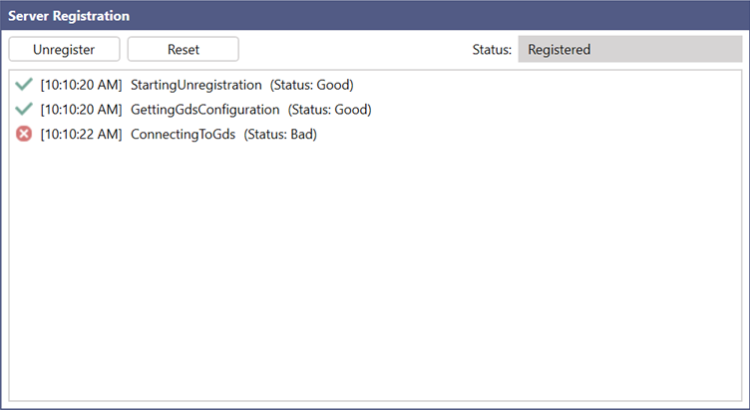
Task: Click the timestamp of the GettingGdsConfiguration entry
Action: click(81, 109)
